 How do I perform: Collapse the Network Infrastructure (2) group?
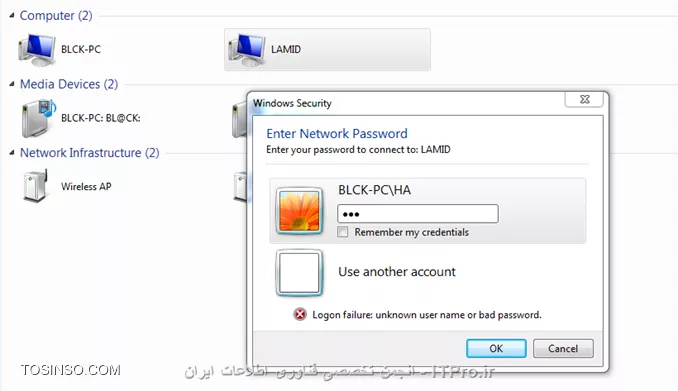tap(12, 153)
